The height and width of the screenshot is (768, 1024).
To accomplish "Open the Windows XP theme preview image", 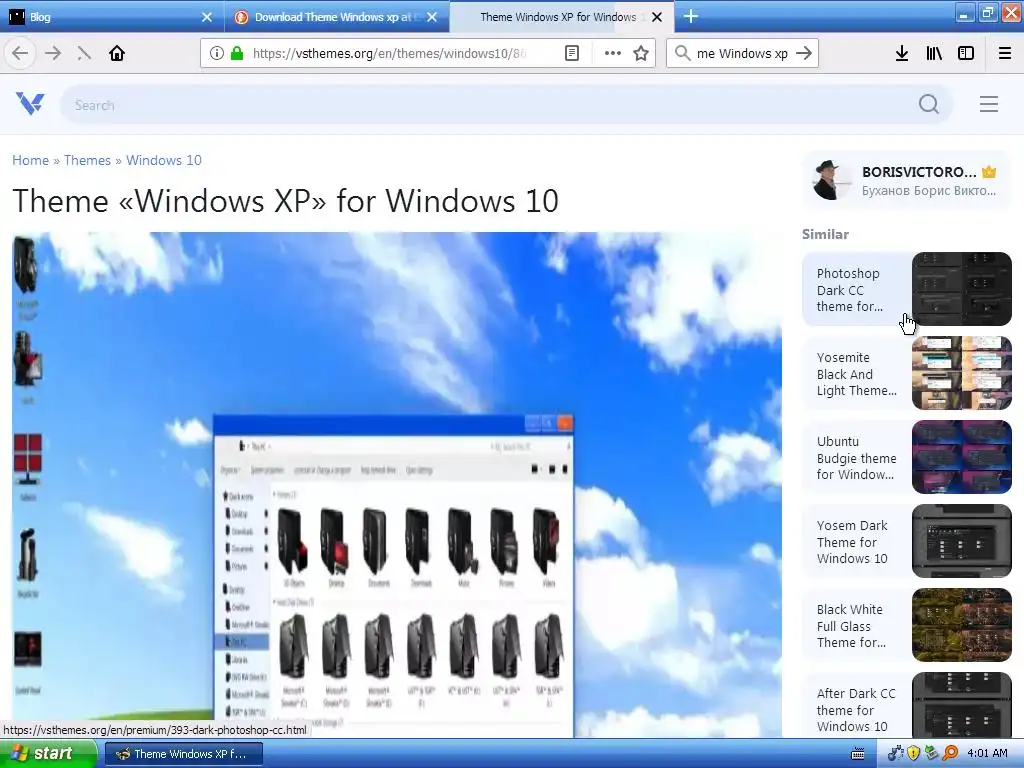I will (397, 485).
